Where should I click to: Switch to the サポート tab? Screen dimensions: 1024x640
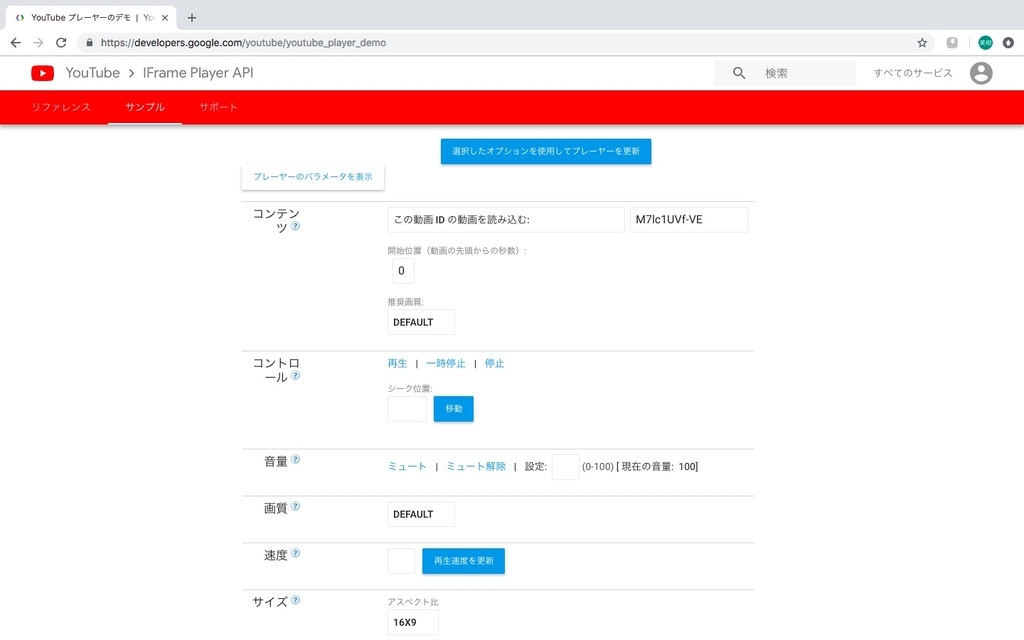218,107
